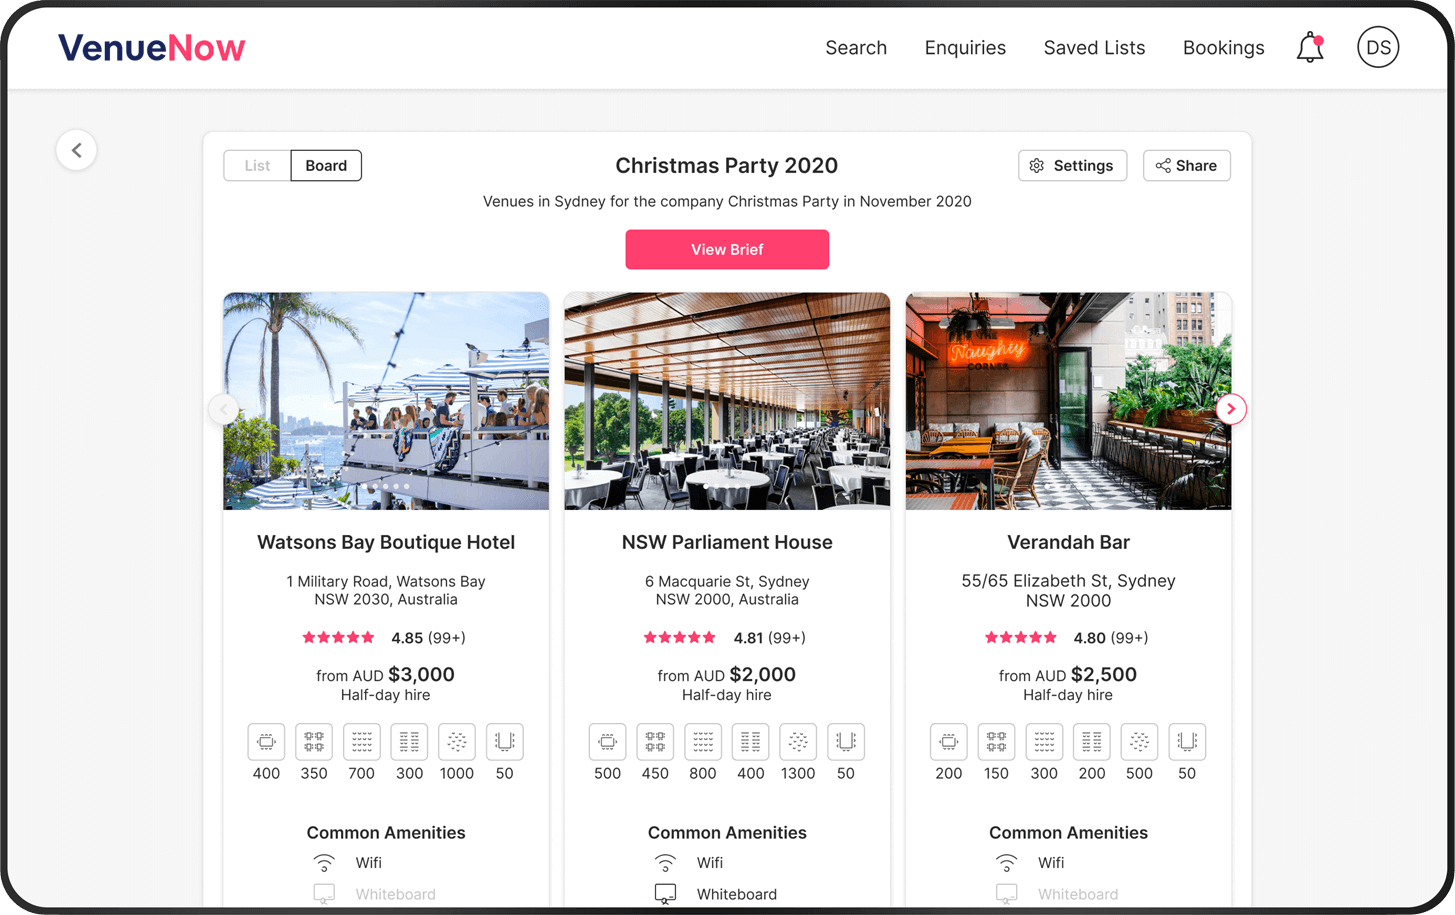The image size is (1455, 915).
Task: Click the VenueNow logo
Action: point(151,47)
